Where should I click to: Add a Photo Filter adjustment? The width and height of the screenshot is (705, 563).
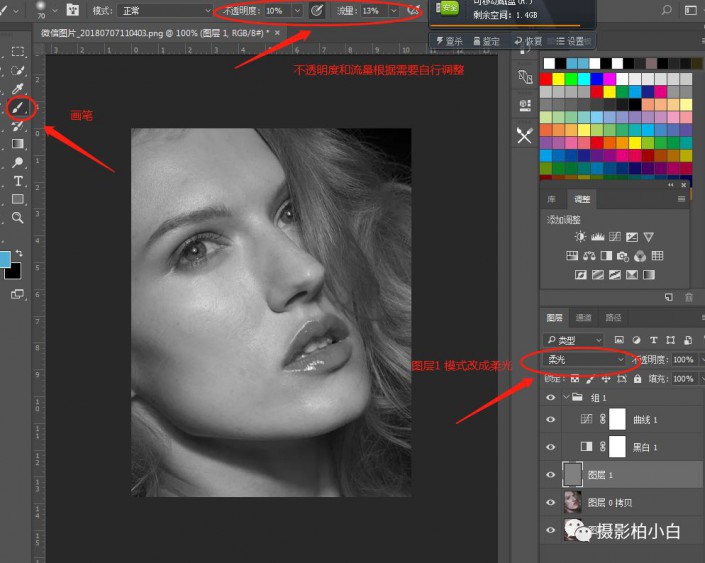coord(623,256)
